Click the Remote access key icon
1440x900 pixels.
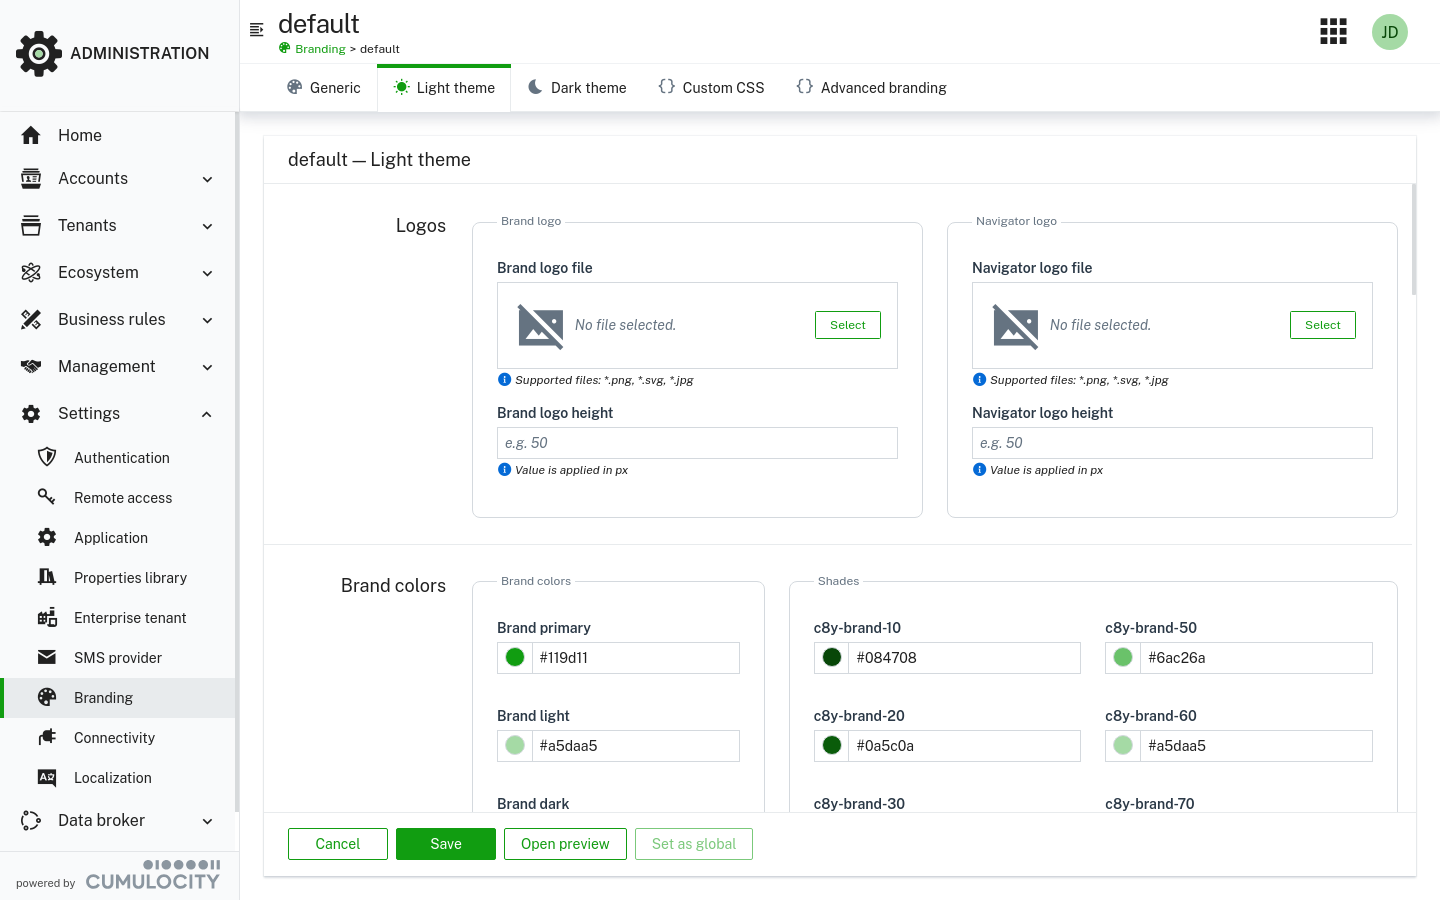click(x=46, y=497)
